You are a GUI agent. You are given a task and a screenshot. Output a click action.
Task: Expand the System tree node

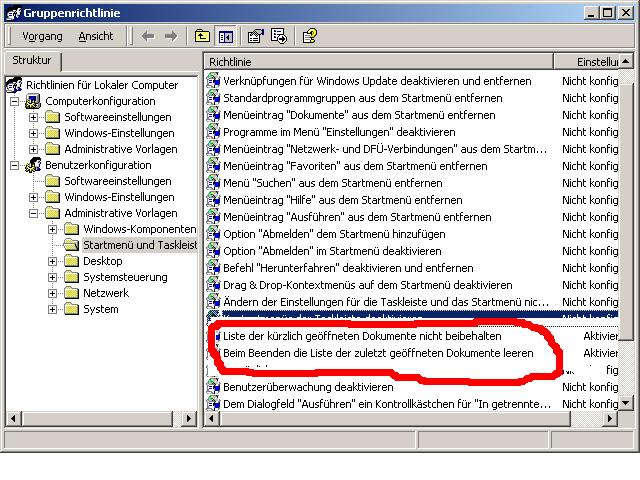[x=53, y=309]
